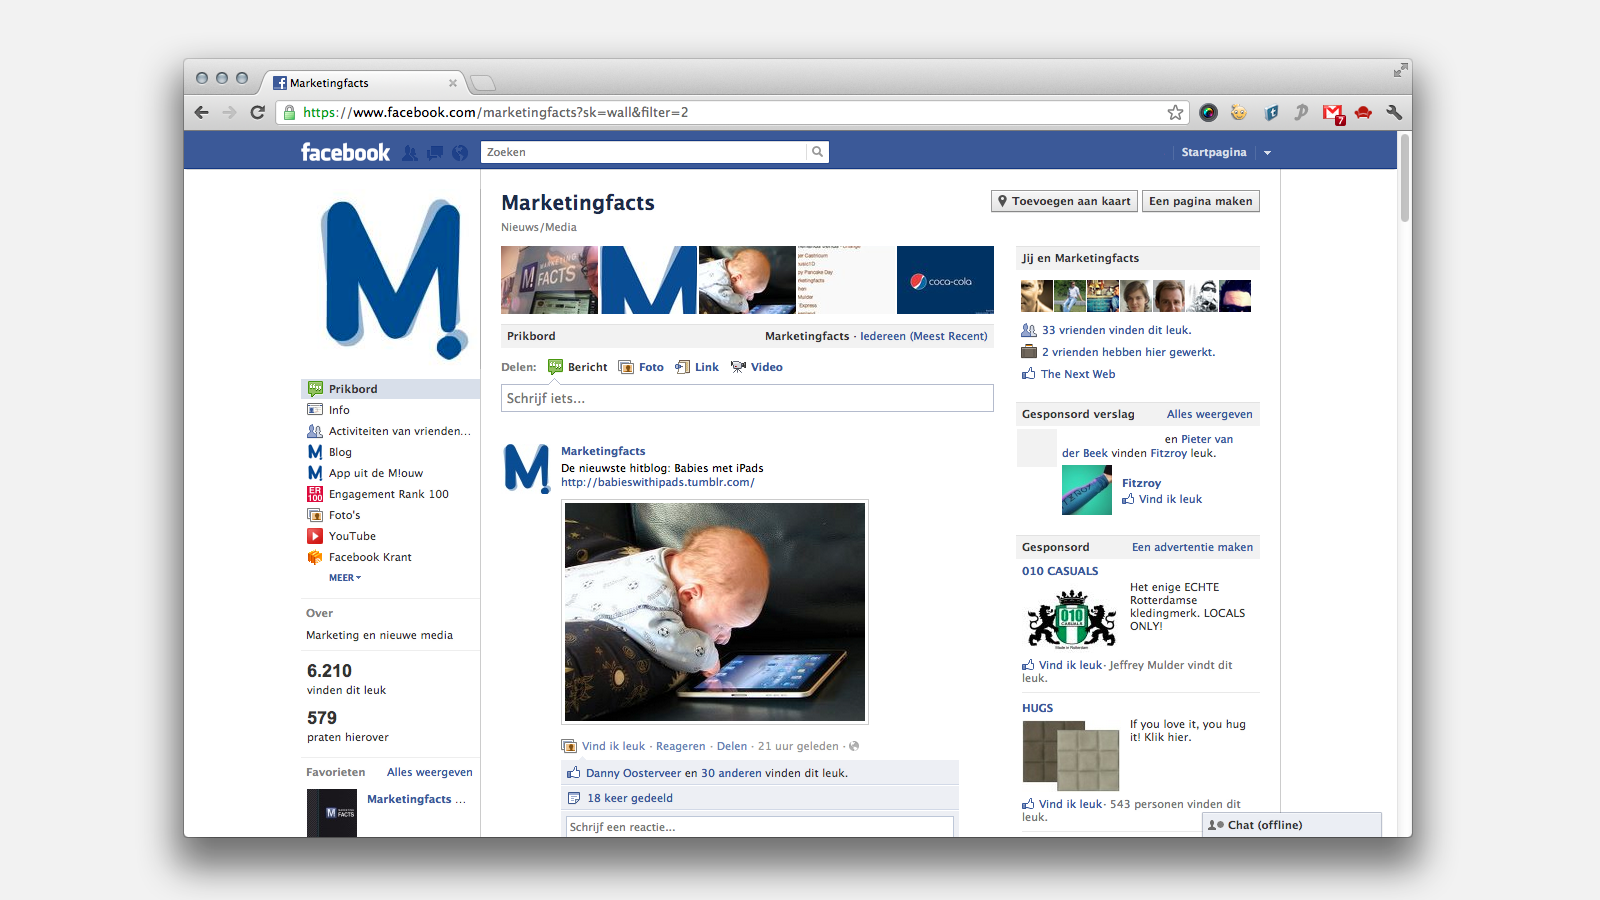Open the Chrome wrench settings menu

pos(1394,113)
